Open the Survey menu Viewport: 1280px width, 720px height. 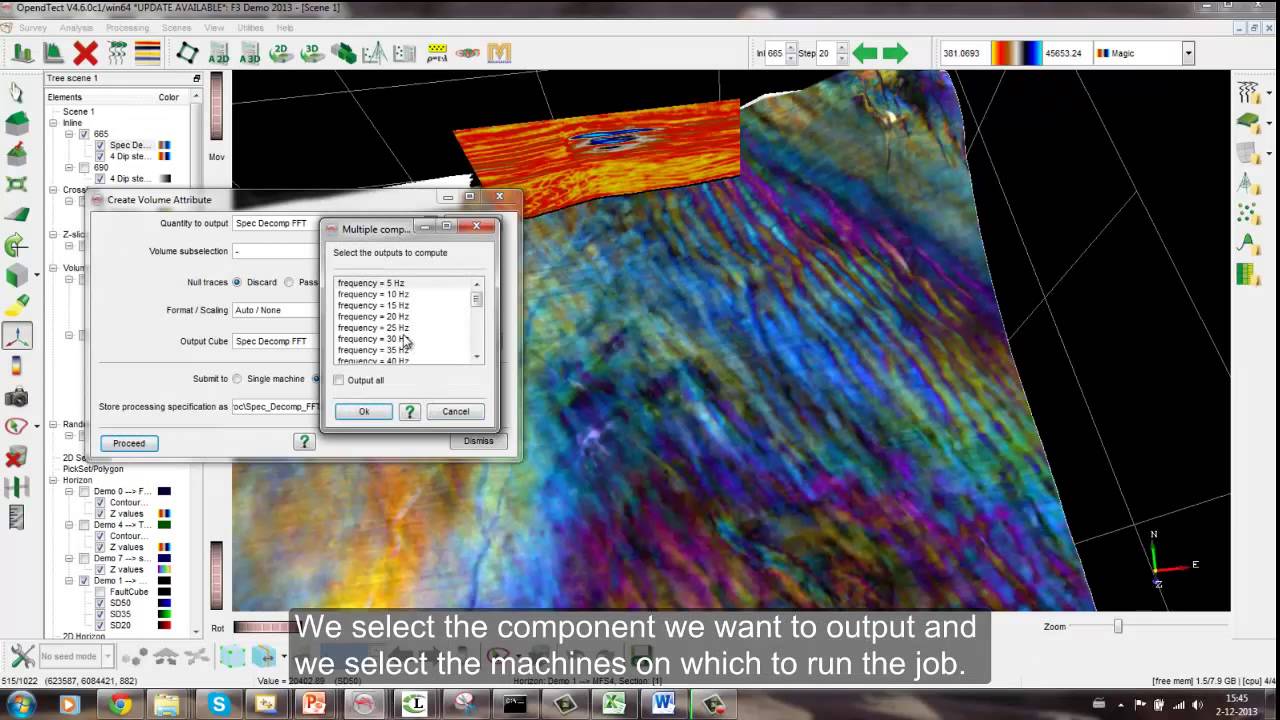[33, 28]
